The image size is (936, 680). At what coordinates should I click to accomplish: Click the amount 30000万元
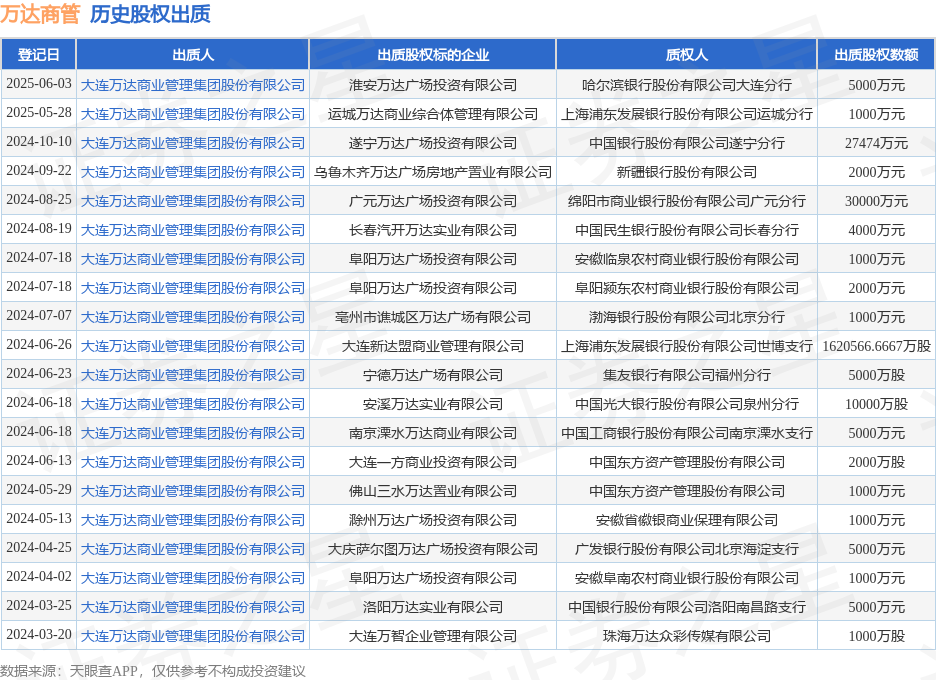pos(876,201)
